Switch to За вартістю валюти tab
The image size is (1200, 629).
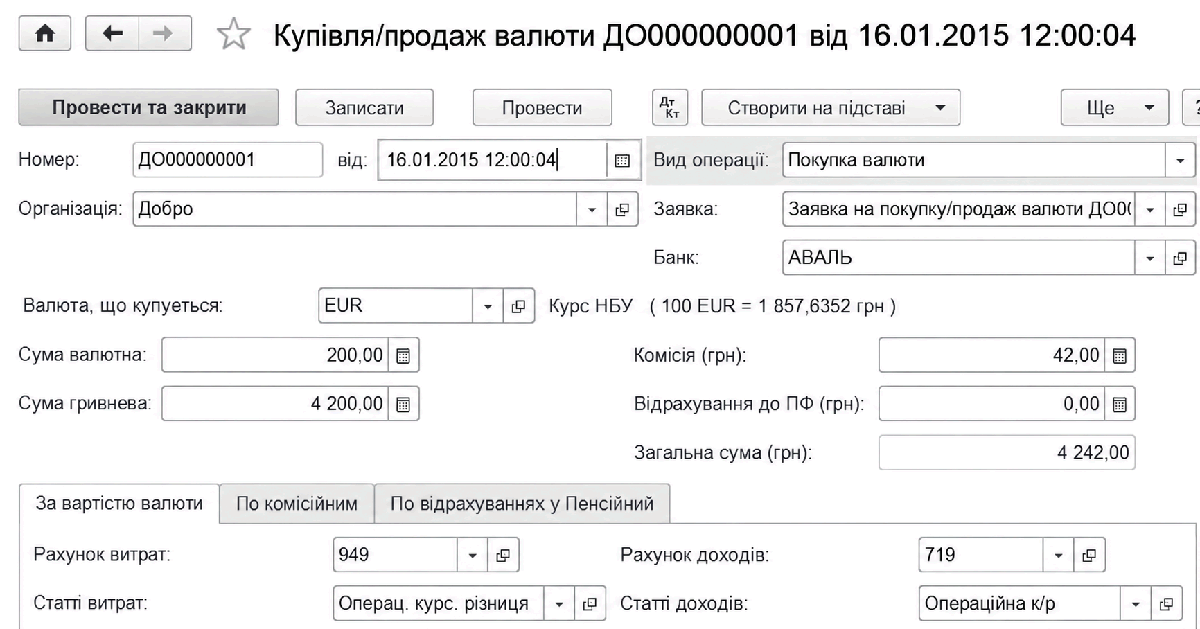coord(119,504)
